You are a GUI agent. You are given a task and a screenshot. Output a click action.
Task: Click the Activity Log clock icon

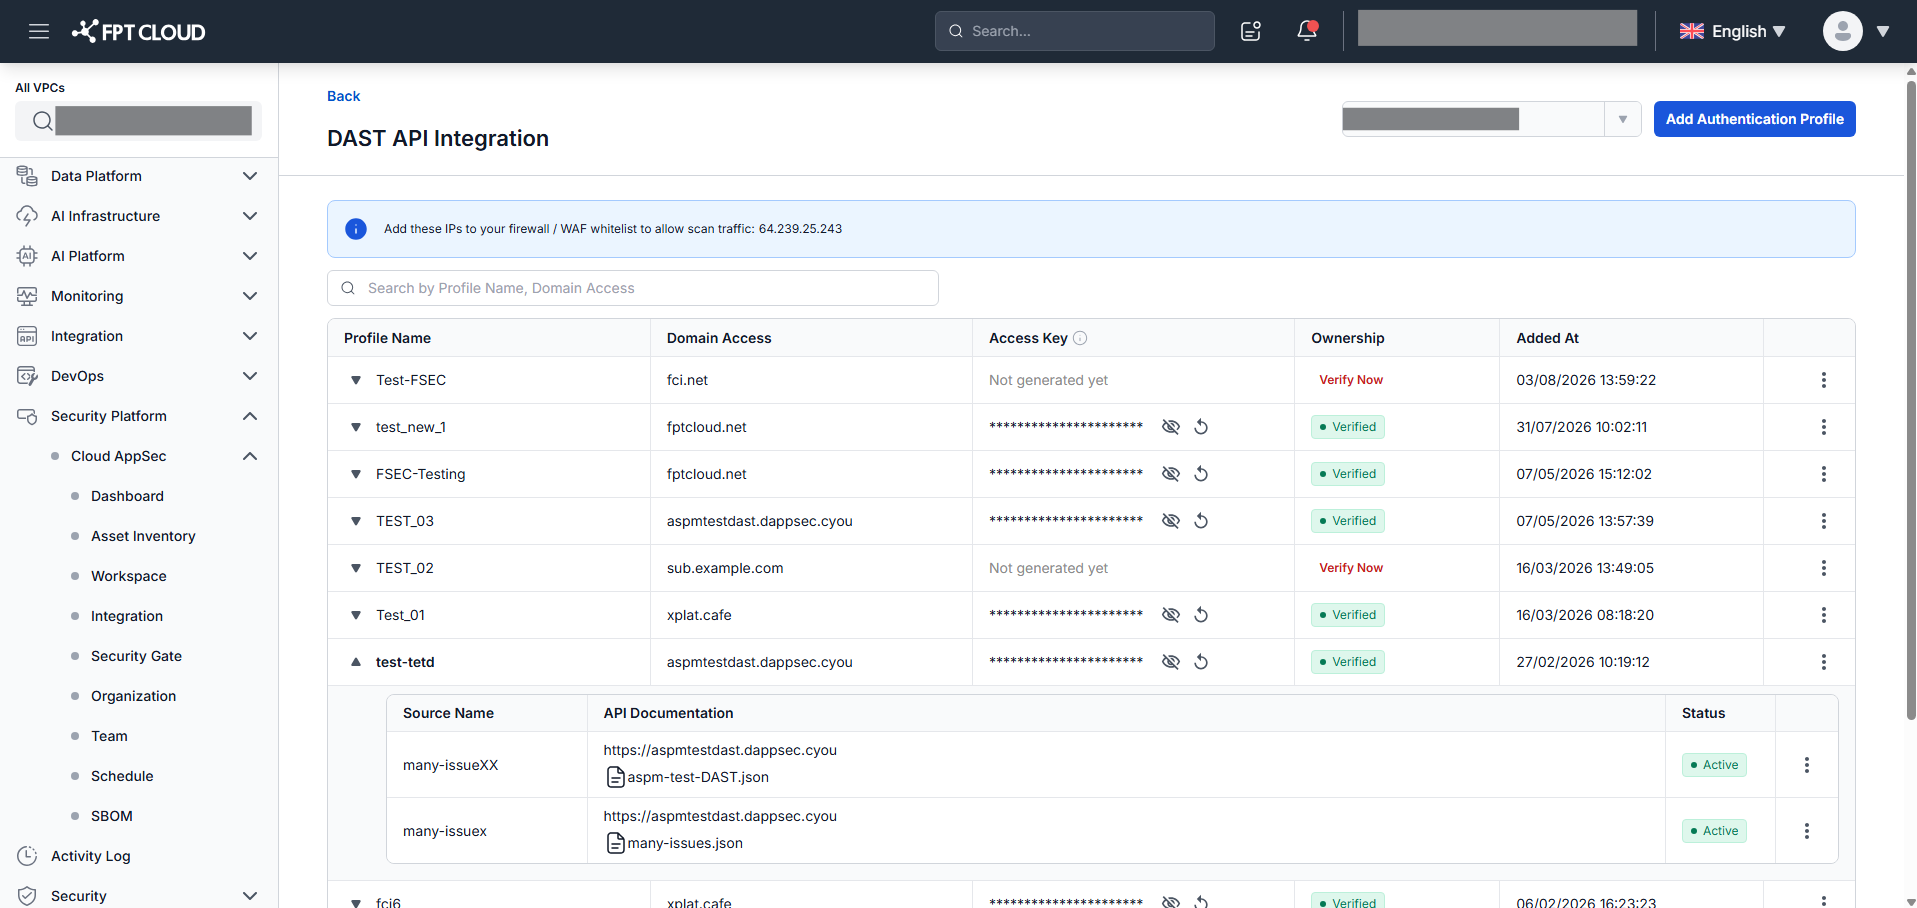pos(27,856)
